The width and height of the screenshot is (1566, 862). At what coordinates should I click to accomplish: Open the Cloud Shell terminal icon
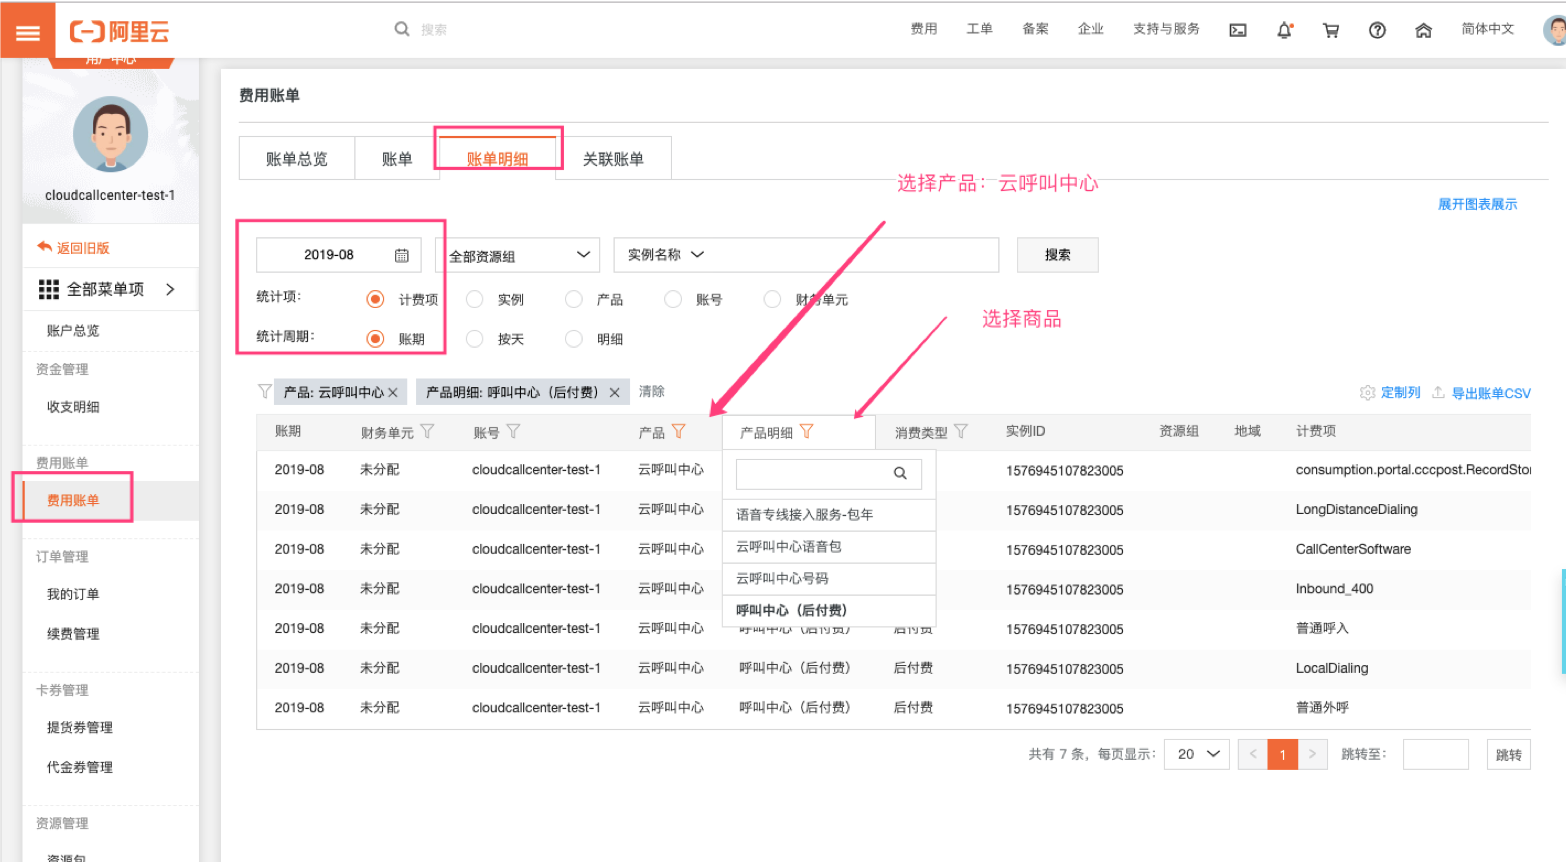click(1238, 30)
